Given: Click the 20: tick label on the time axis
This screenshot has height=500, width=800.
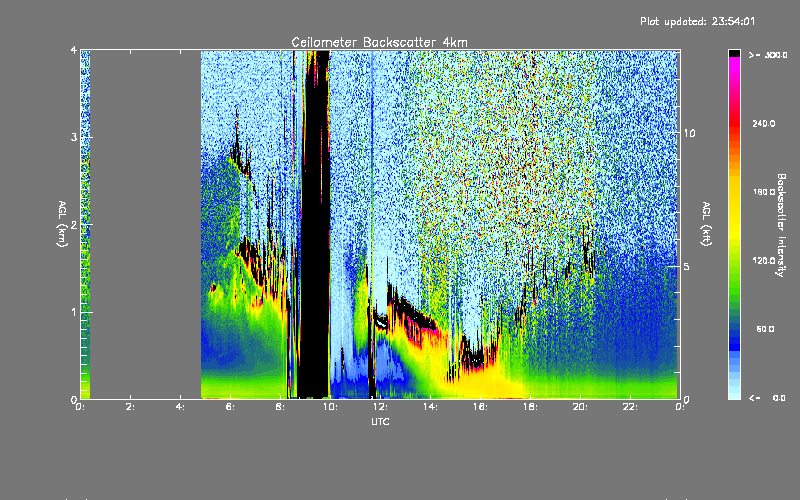Looking at the screenshot, I should (x=580, y=407).
